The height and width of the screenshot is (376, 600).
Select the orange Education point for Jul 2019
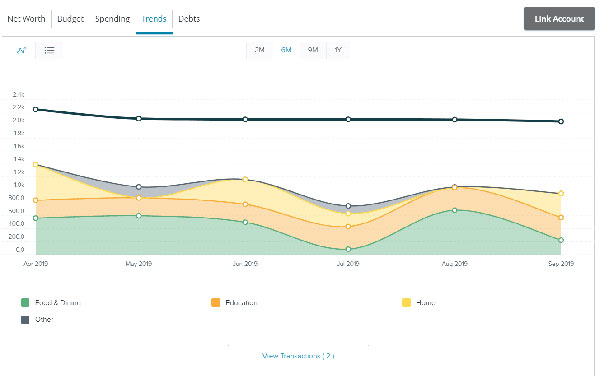[348, 226]
